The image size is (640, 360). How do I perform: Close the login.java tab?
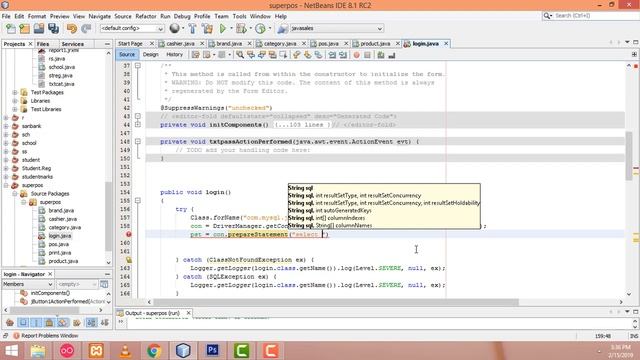coord(446,44)
